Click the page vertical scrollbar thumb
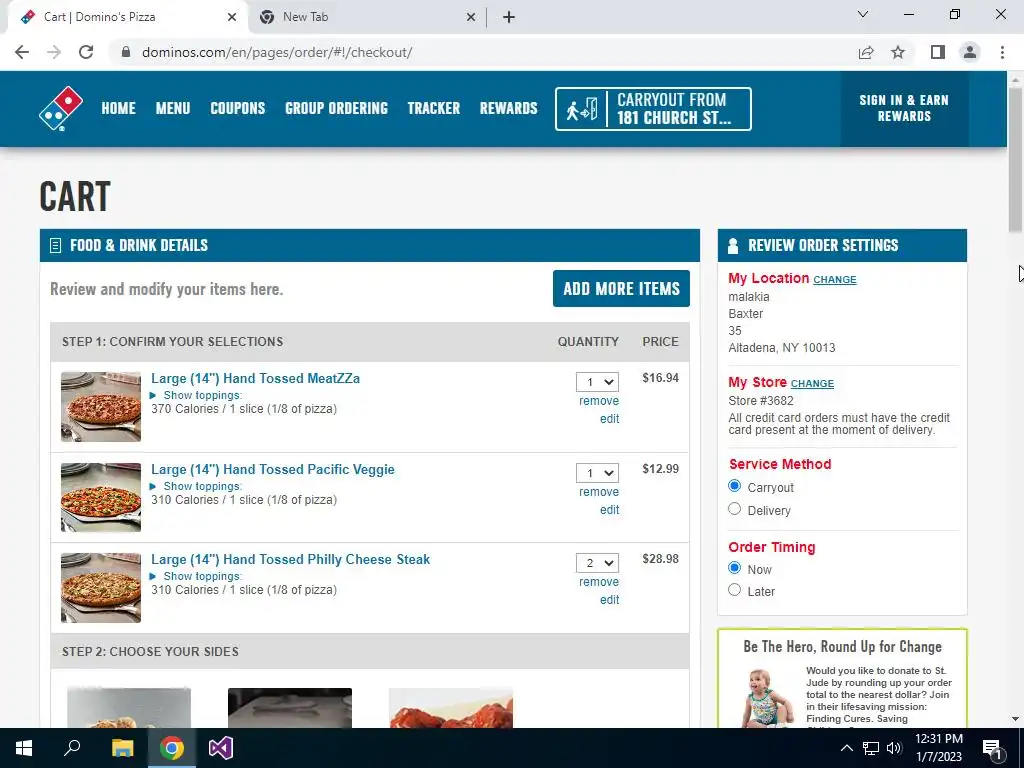This screenshot has height=768, width=1024. coord(1015,160)
